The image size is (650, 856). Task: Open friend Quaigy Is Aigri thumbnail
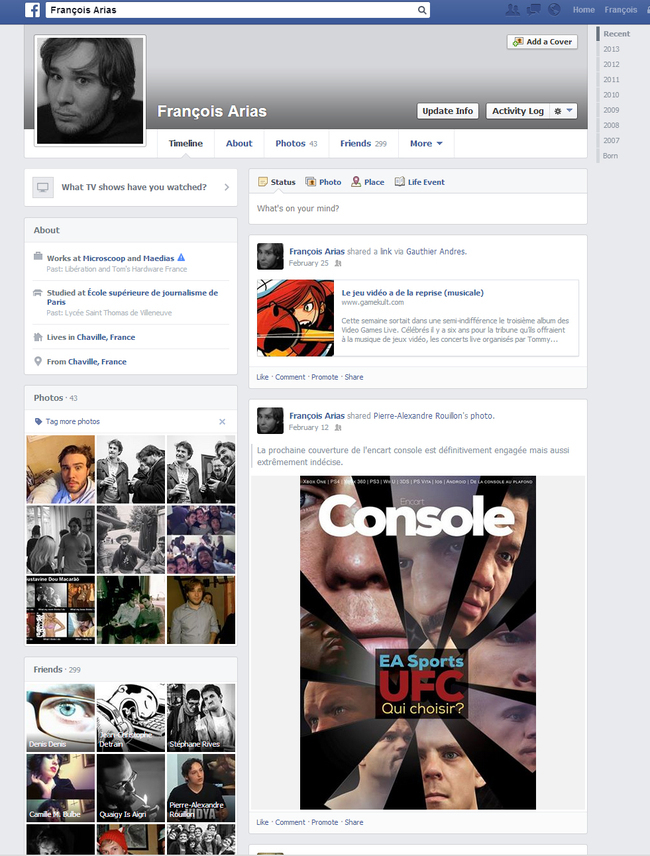click(131, 788)
